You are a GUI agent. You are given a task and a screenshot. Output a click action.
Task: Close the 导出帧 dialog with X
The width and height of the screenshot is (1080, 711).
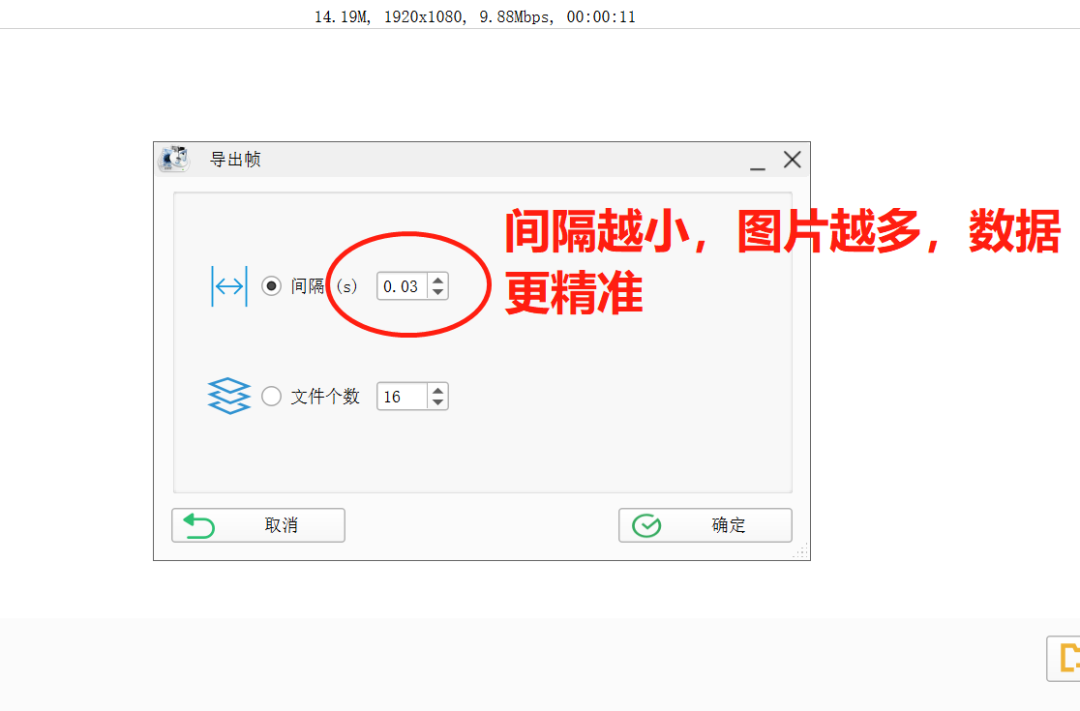[x=792, y=160]
